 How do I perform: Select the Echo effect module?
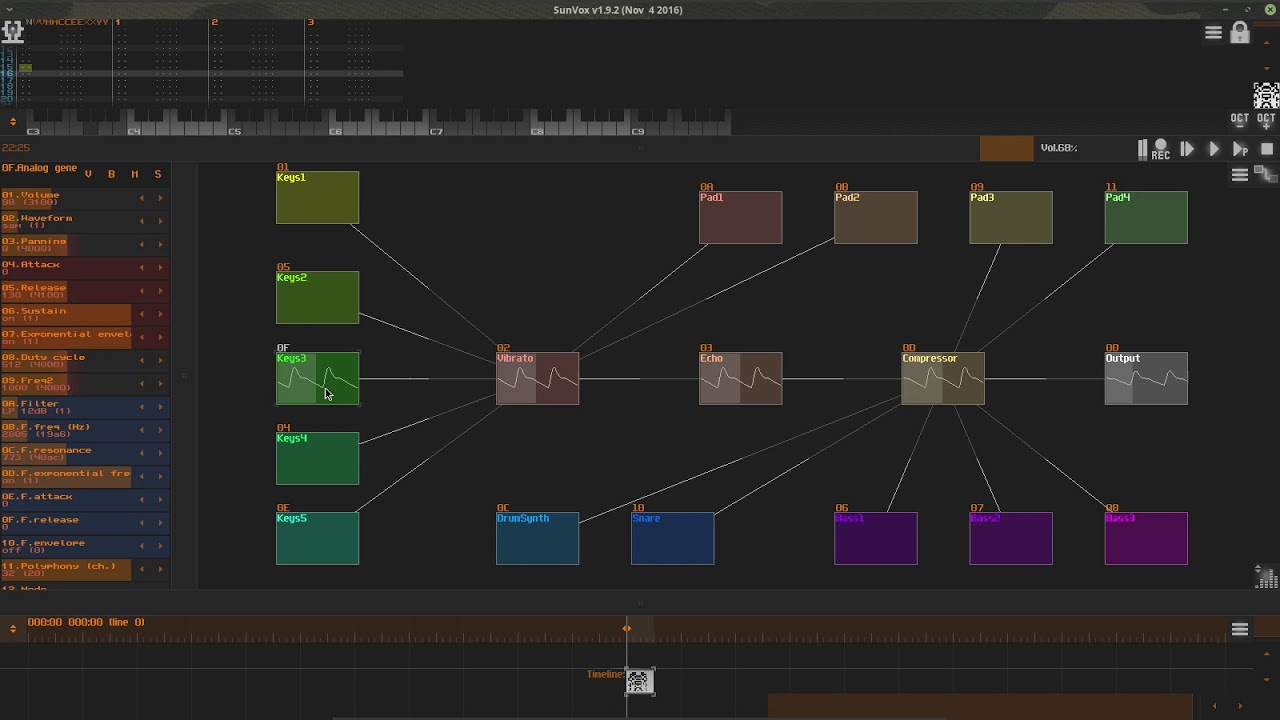pyautogui.click(x=740, y=378)
